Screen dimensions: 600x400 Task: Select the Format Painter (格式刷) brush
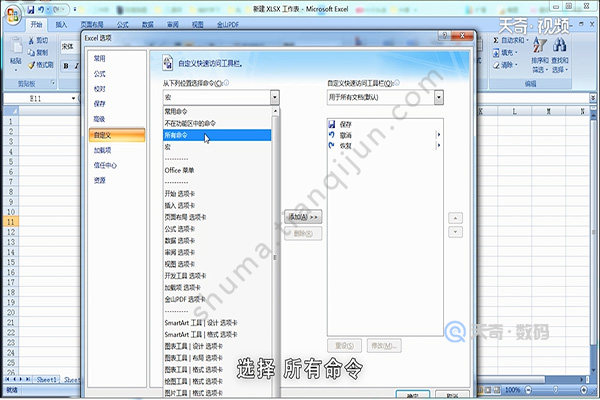(31, 65)
